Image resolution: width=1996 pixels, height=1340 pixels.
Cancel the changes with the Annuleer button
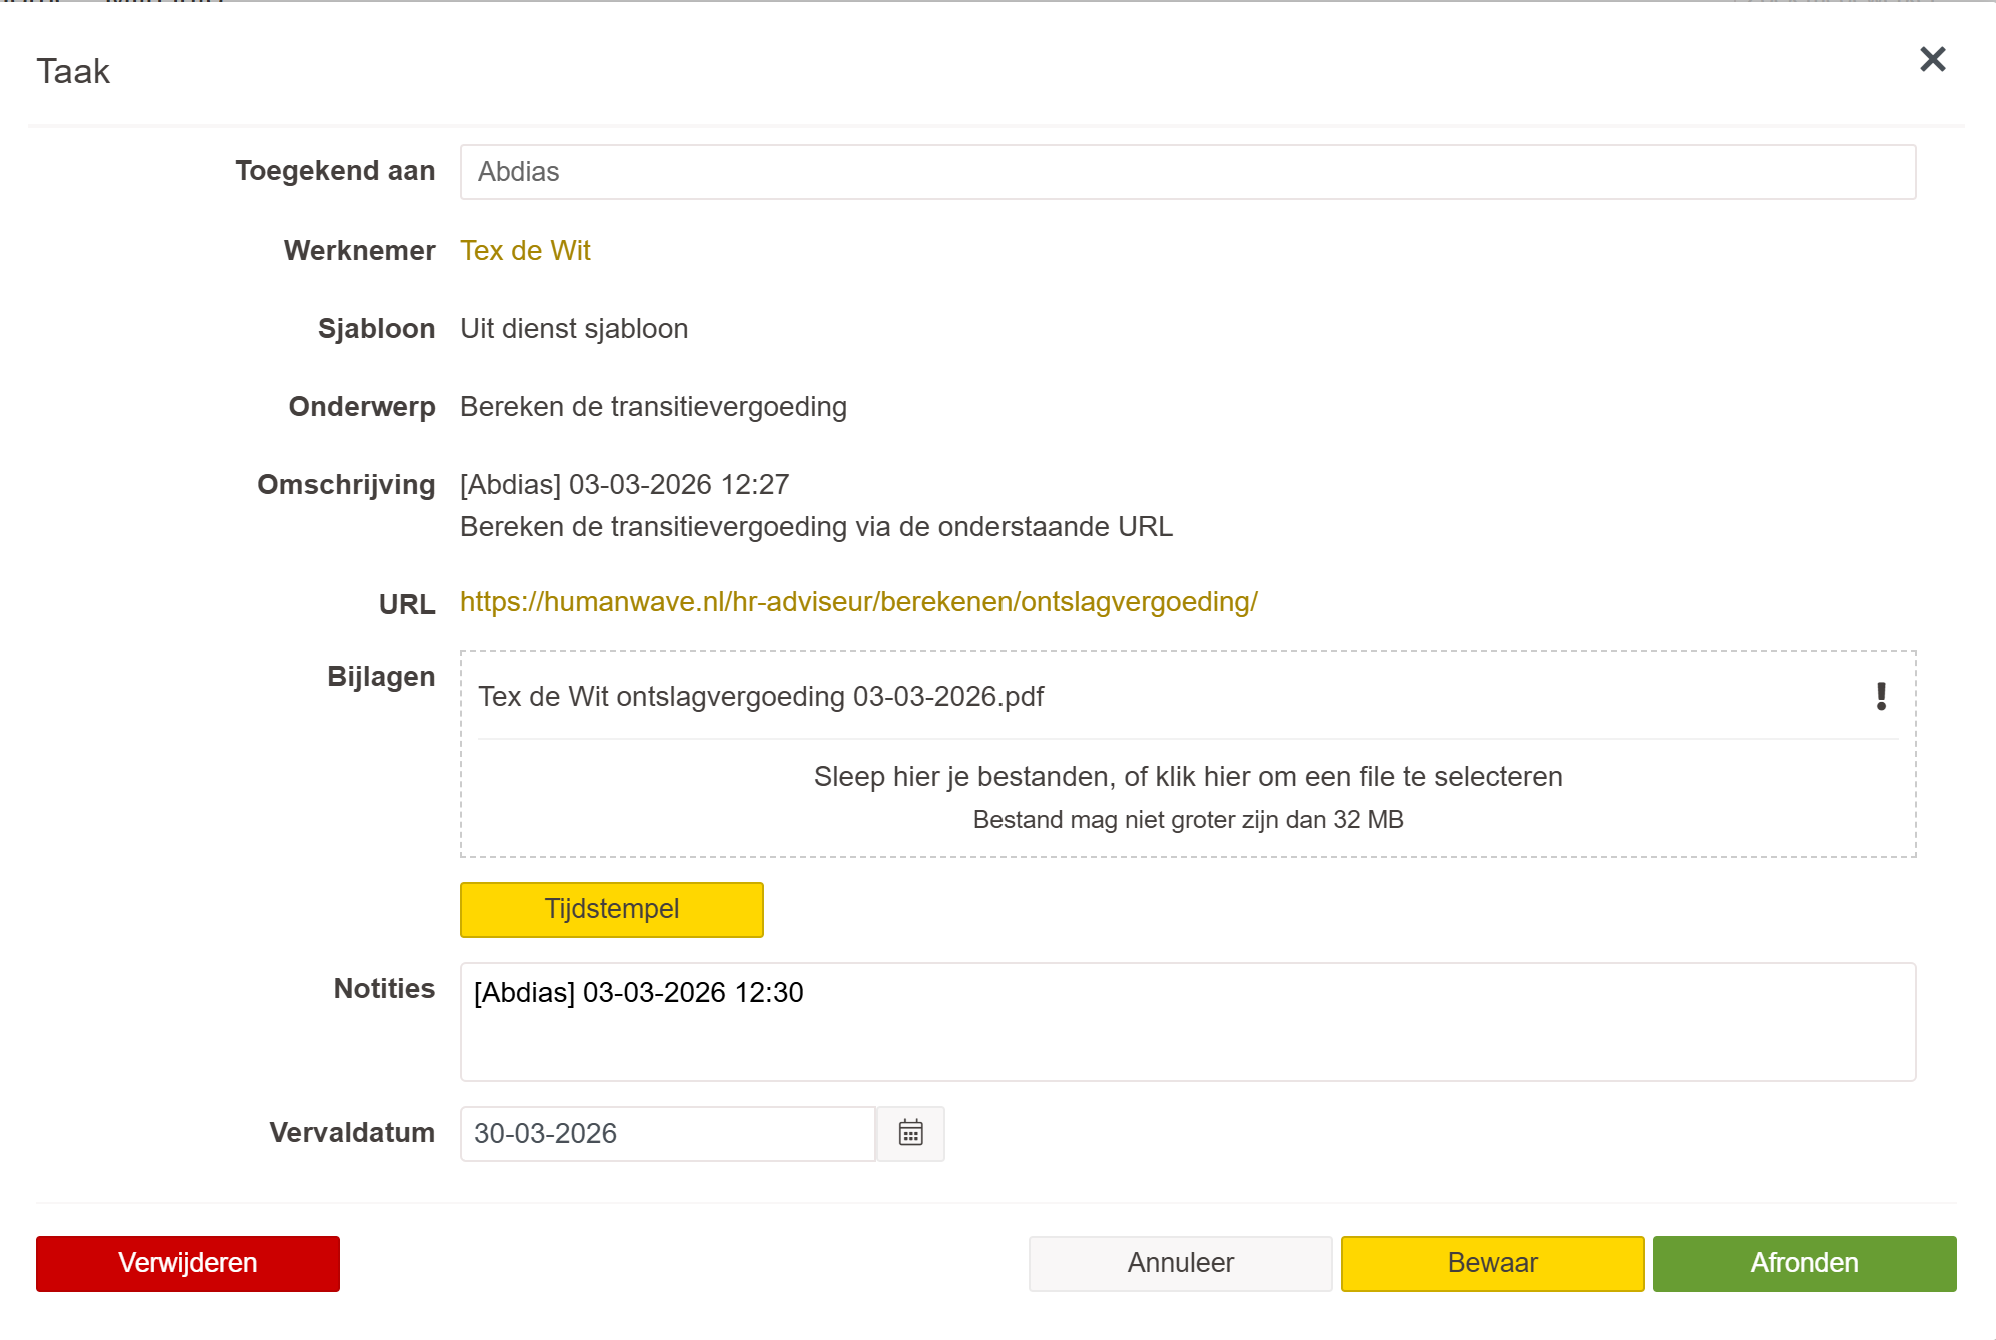1180,1263
